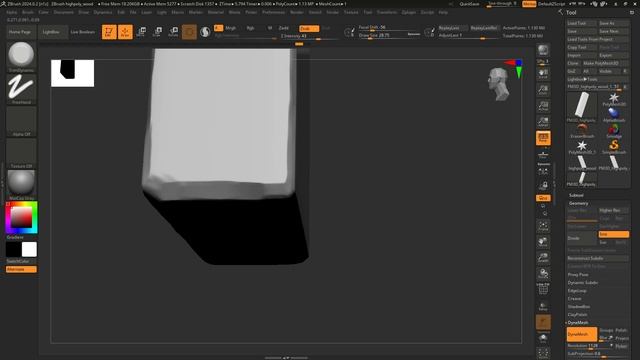Open the Home Page tab
This screenshot has height=360, width=640.
coord(20,32)
